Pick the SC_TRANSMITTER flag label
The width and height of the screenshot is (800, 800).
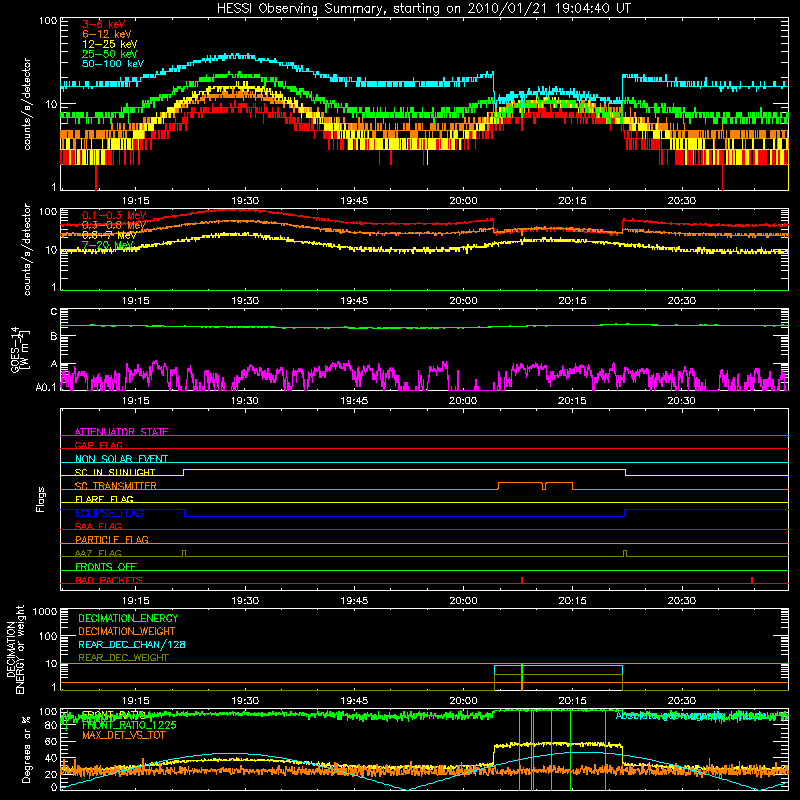(116, 486)
